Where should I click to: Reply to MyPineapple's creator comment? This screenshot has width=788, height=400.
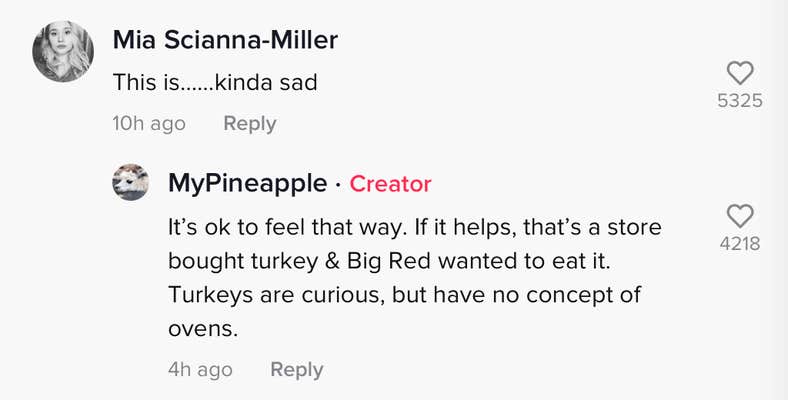click(x=297, y=370)
